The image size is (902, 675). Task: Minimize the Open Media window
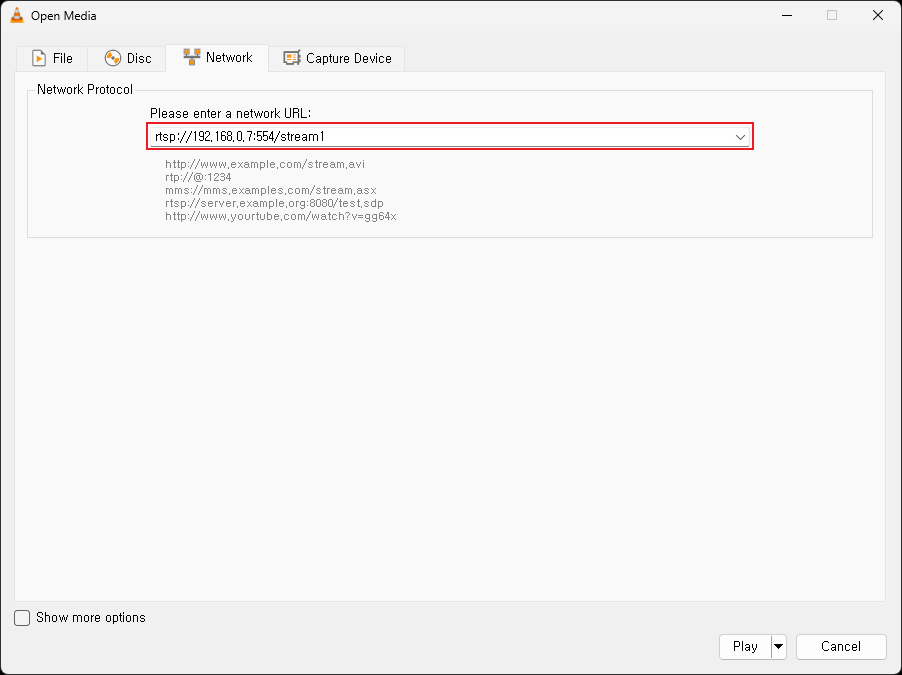tap(785, 16)
